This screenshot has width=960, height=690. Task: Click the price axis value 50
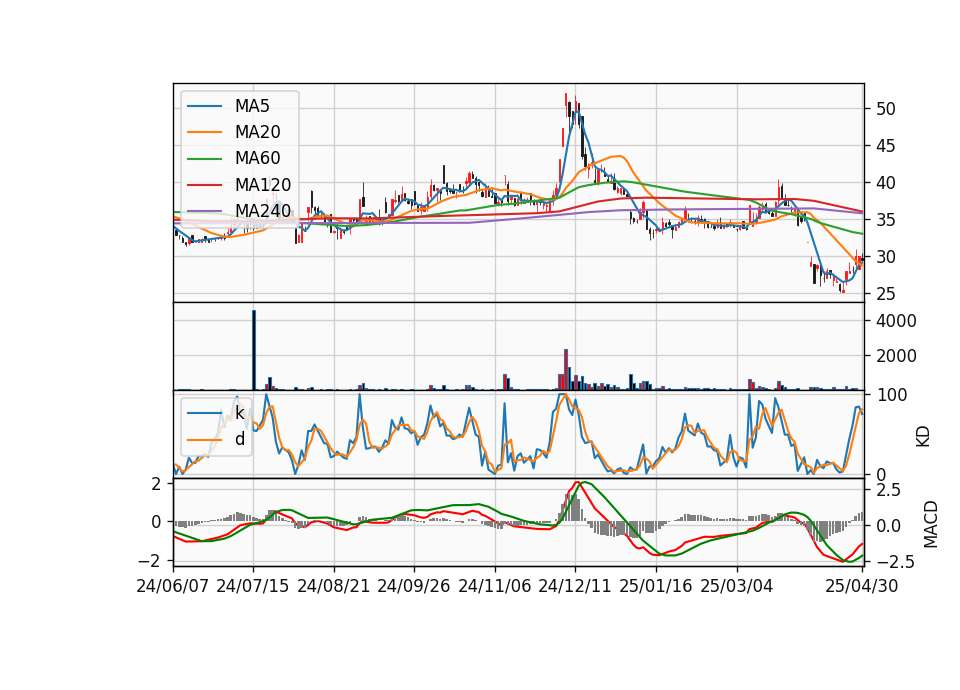(886, 110)
